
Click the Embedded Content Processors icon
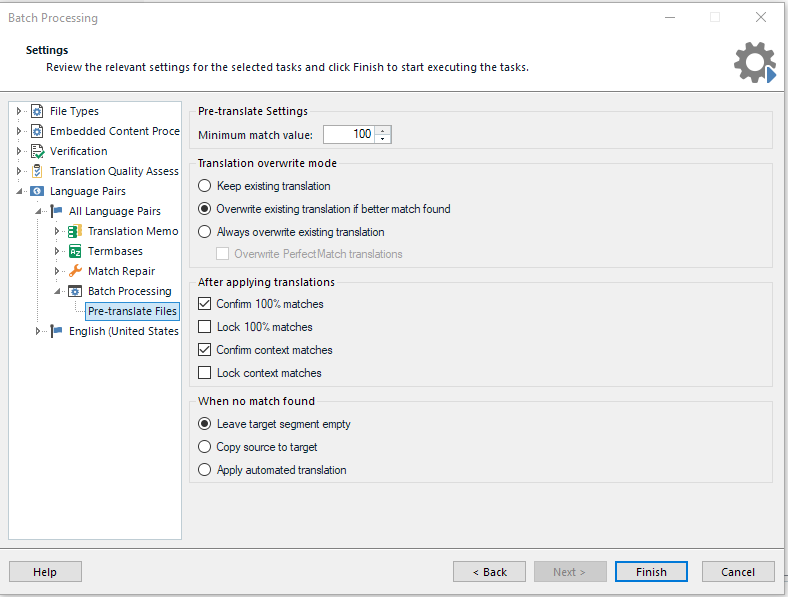point(37,131)
